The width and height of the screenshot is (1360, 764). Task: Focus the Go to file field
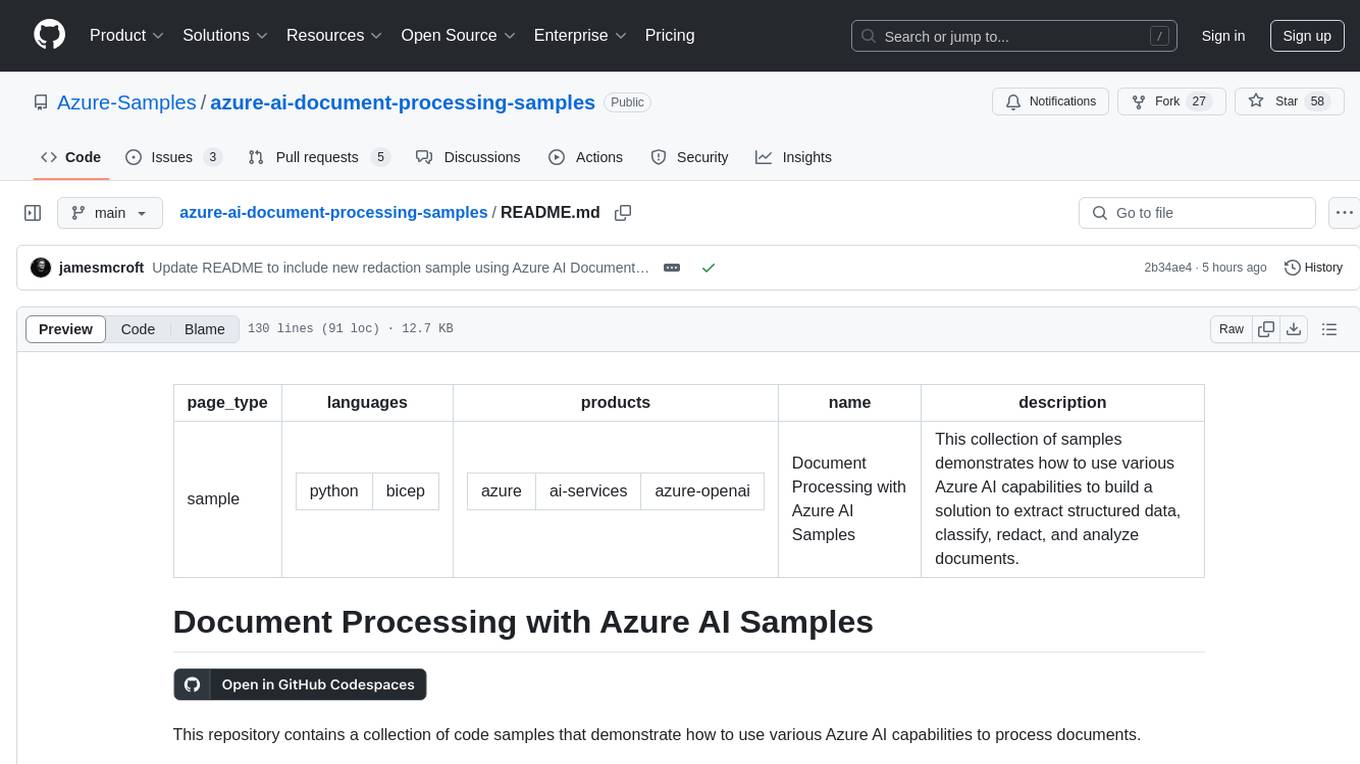1197,213
